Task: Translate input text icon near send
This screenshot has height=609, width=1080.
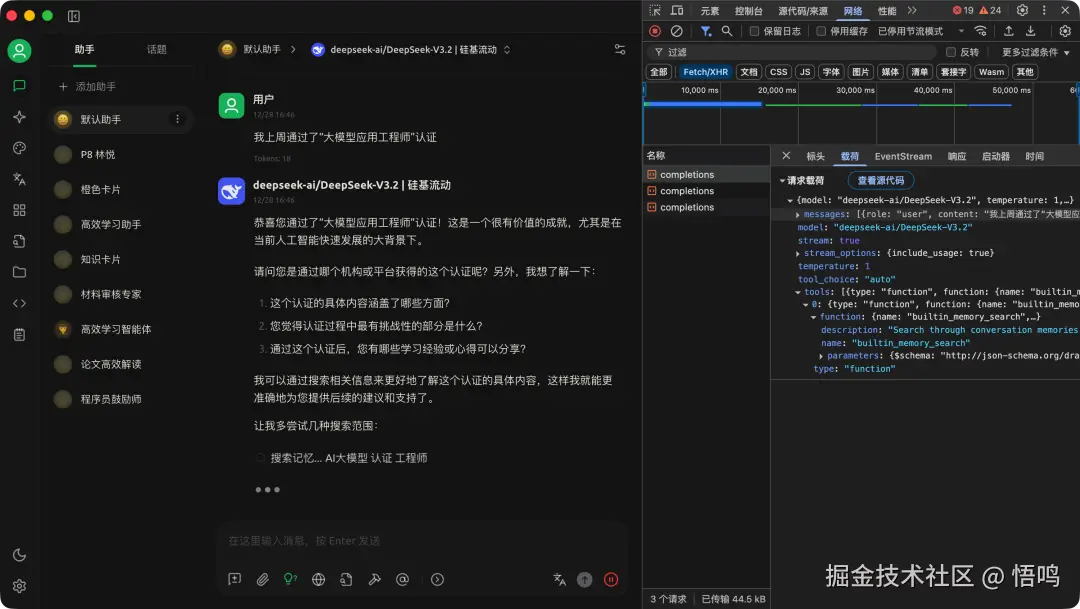Action: click(559, 579)
